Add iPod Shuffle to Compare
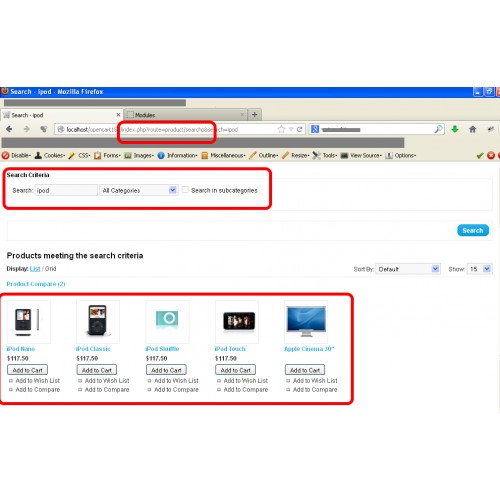The image size is (500, 500). (x=176, y=390)
